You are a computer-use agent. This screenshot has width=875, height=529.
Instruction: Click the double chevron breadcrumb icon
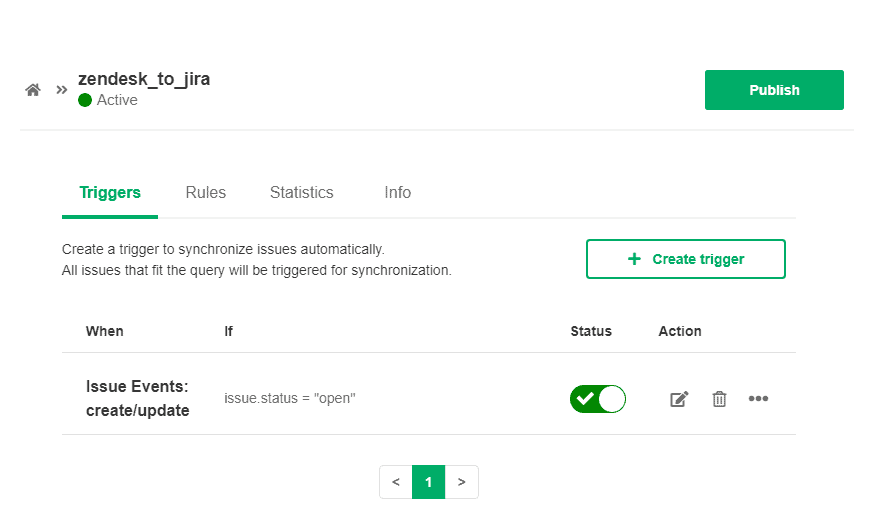pyautogui.click(x=61, y=90)
